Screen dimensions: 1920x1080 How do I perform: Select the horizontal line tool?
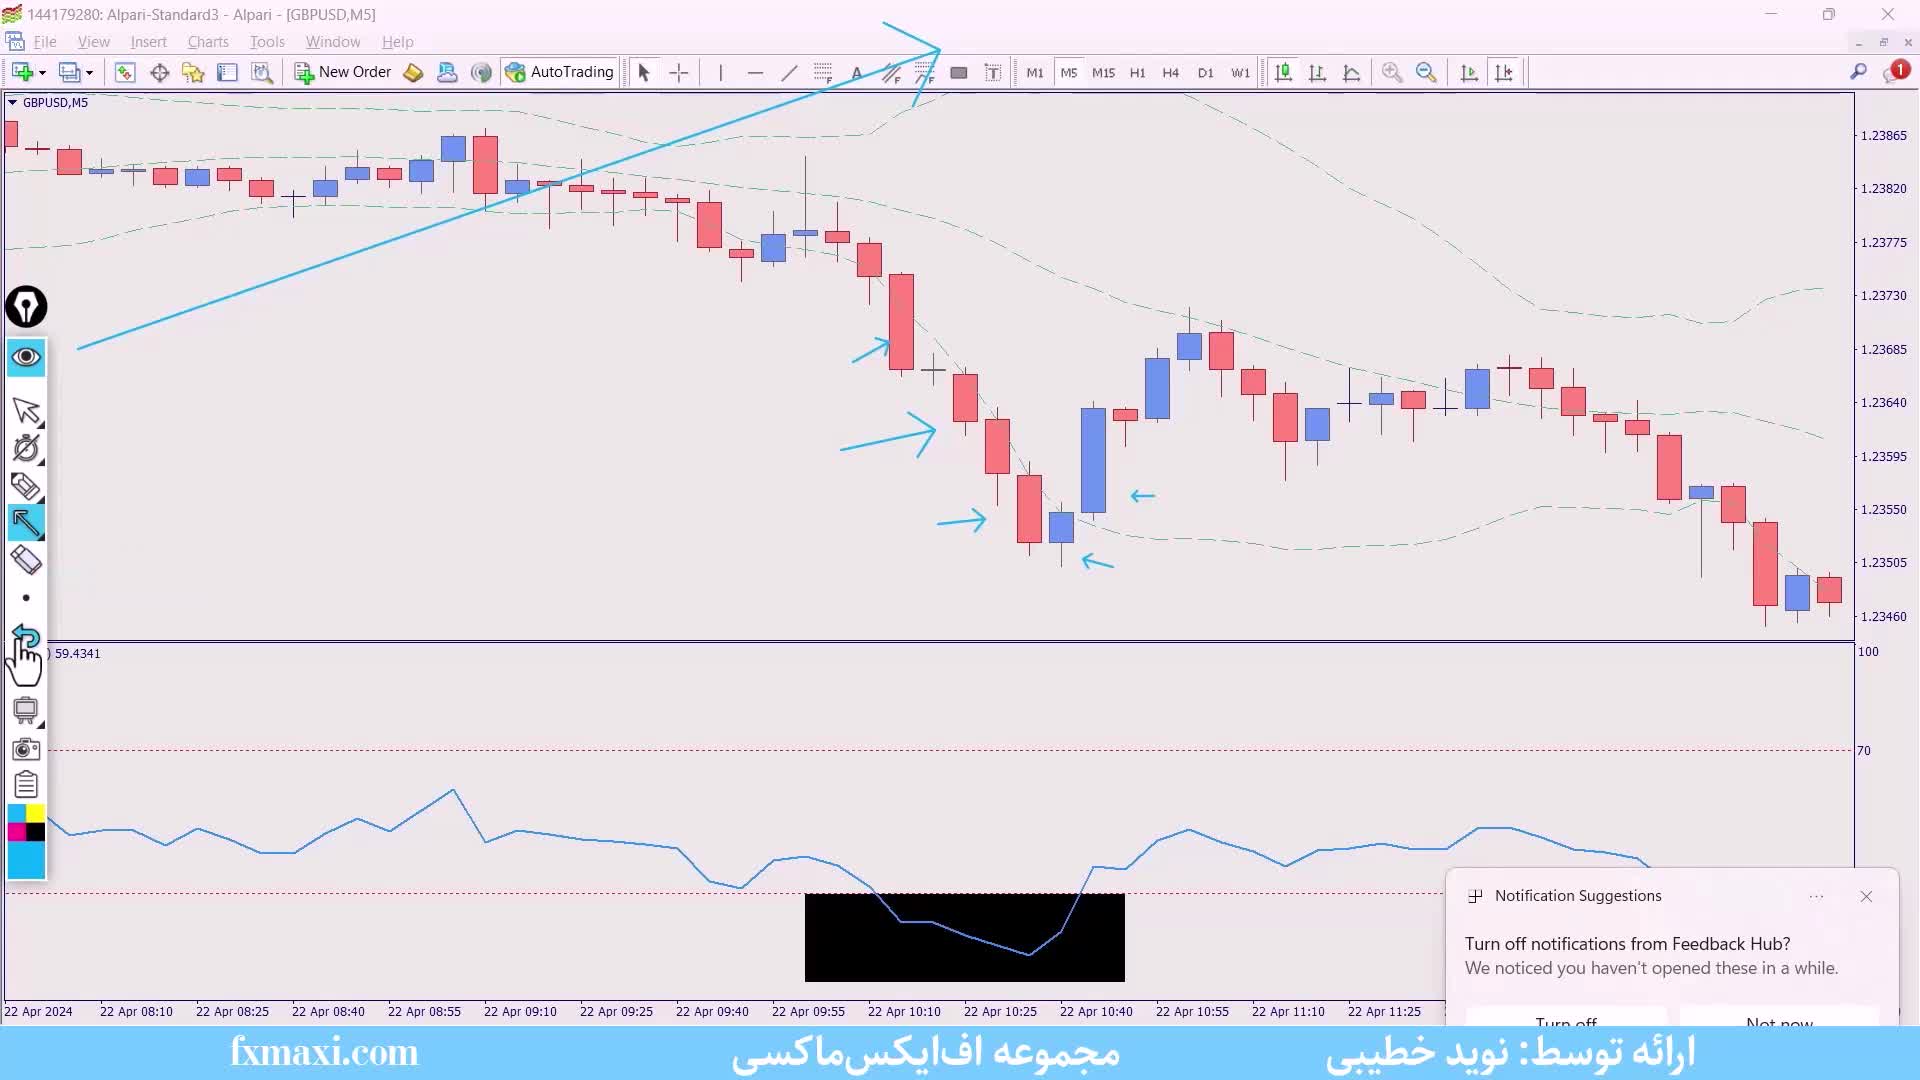pyautogui.click(x=755, y=72)
